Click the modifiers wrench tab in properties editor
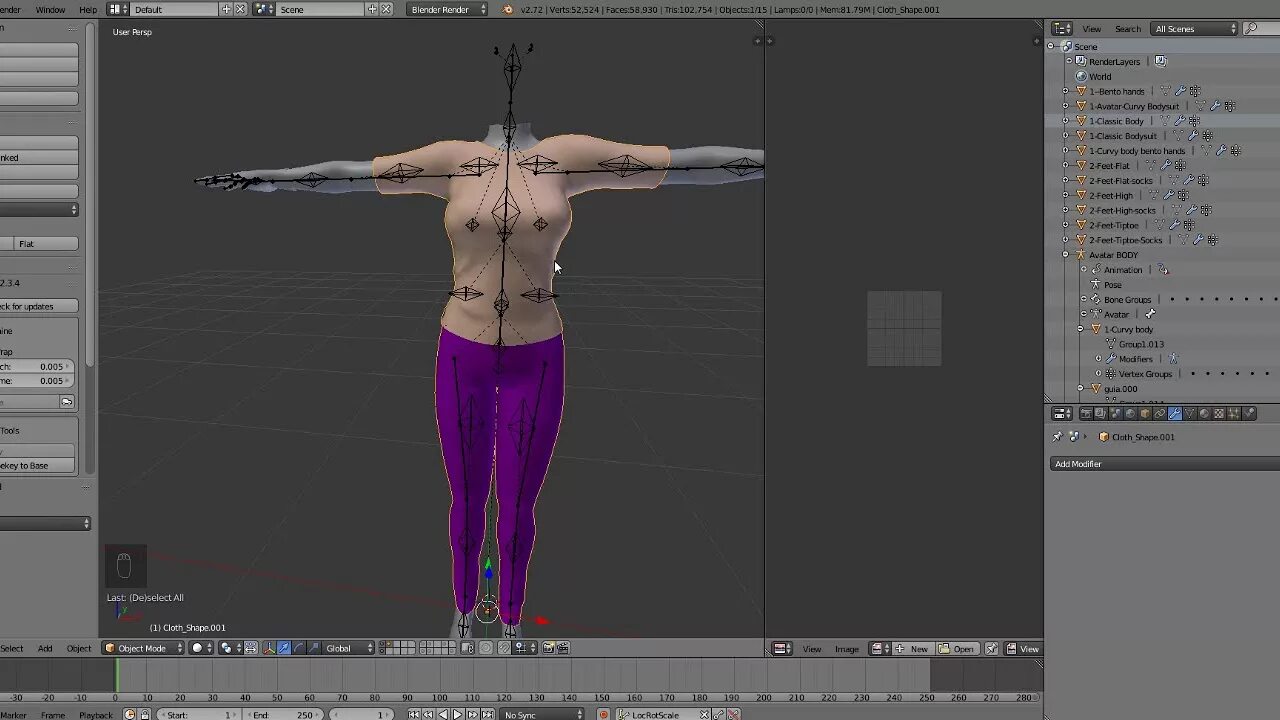The image size is (1280, 720). [x=1175, y=413]
